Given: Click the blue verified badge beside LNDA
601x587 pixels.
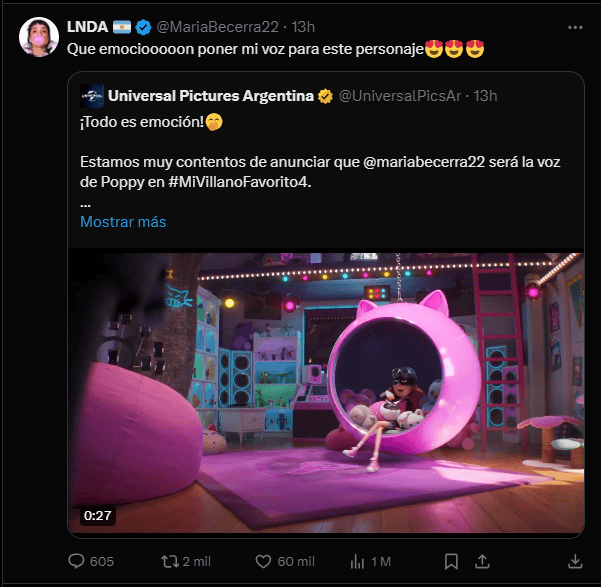Looking at the screenshot, I should click(x=143, y=26).
